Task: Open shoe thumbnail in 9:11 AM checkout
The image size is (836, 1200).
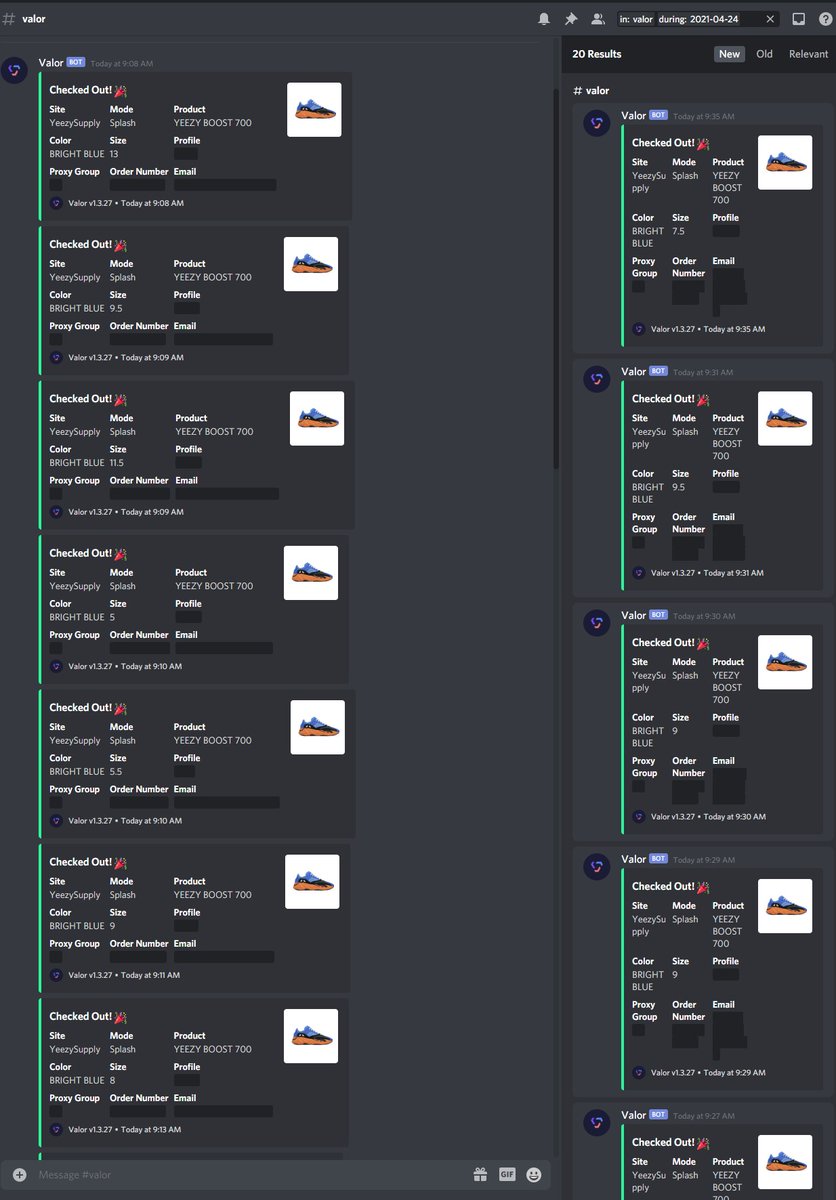Action: pyautogui.click(x=312, y=882)
